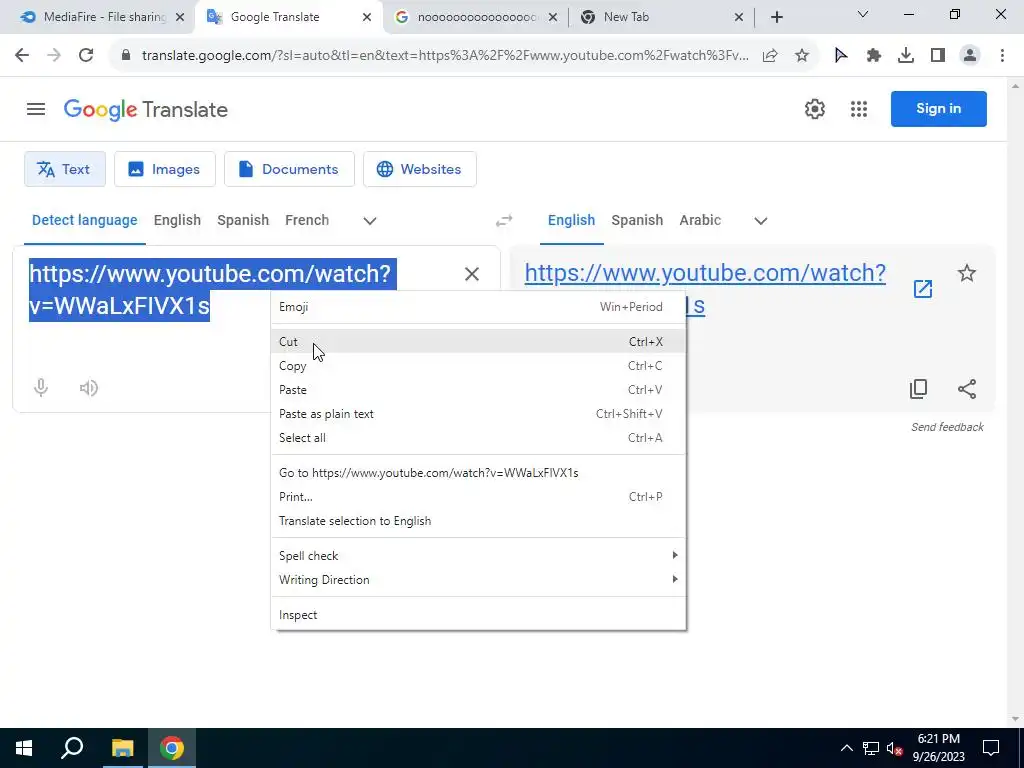This screenshot has width=1024, height=768.
Task: Open tab search chevron in title bar
Action: point(863,14)
